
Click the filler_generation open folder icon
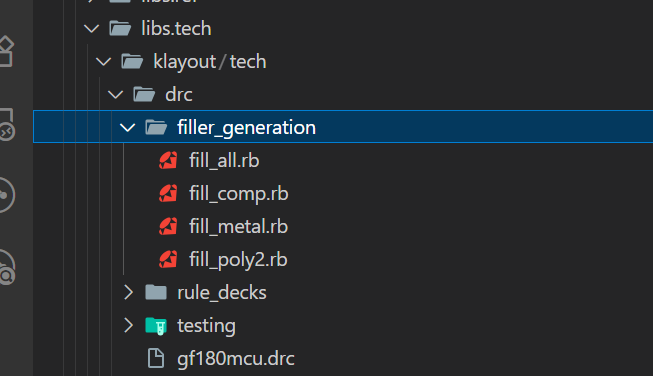point(156,127)
